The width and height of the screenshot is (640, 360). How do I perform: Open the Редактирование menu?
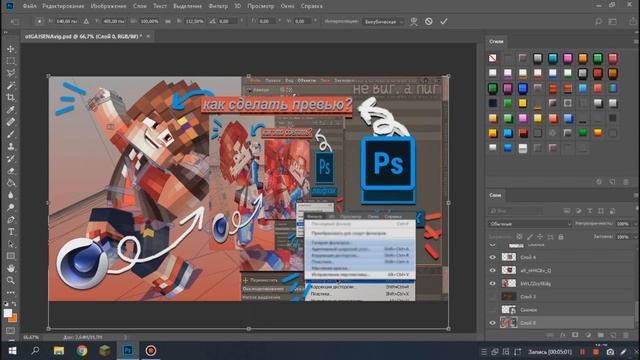[63, 6]
